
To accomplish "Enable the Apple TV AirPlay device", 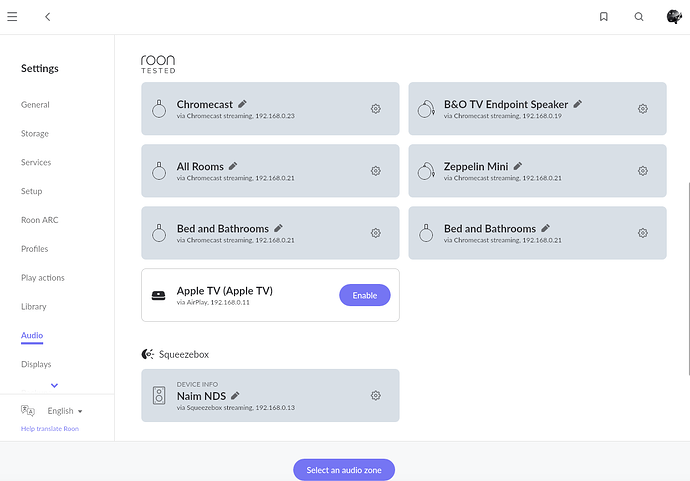I will (365, 295).
